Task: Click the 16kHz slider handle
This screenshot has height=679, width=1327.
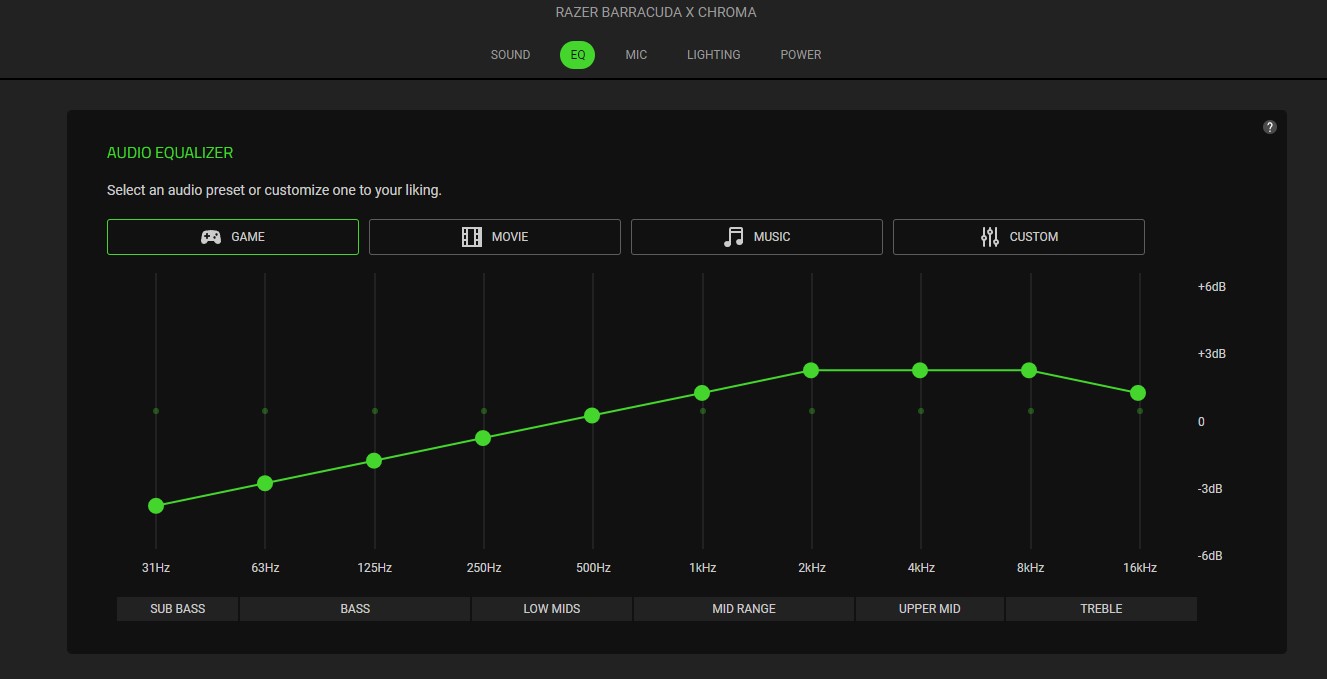Action: tap(1138, 393)
